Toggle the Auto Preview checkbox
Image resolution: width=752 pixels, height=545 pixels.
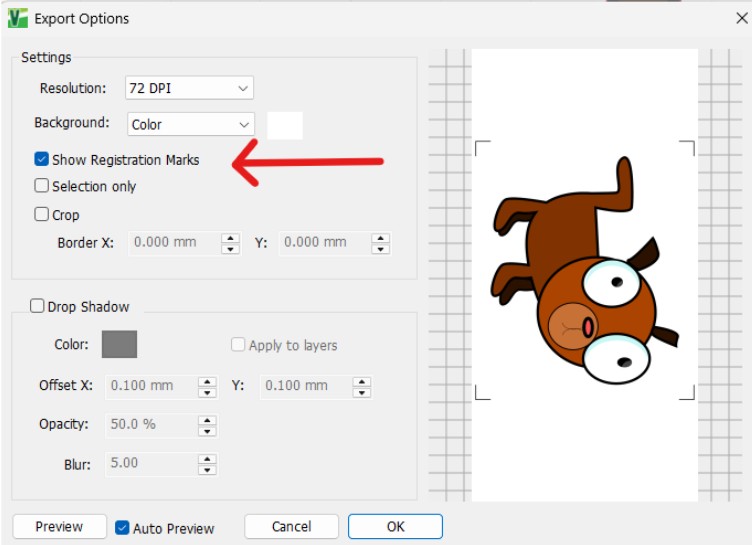point(122,528)
